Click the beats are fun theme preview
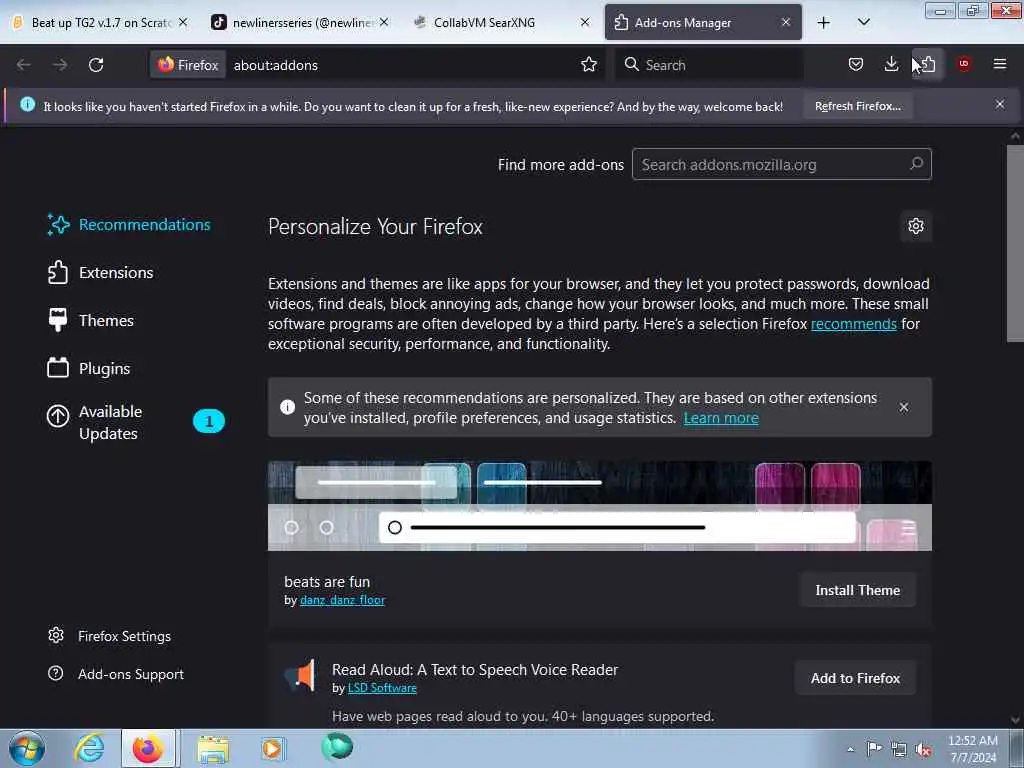 click(x=600, y=505)
